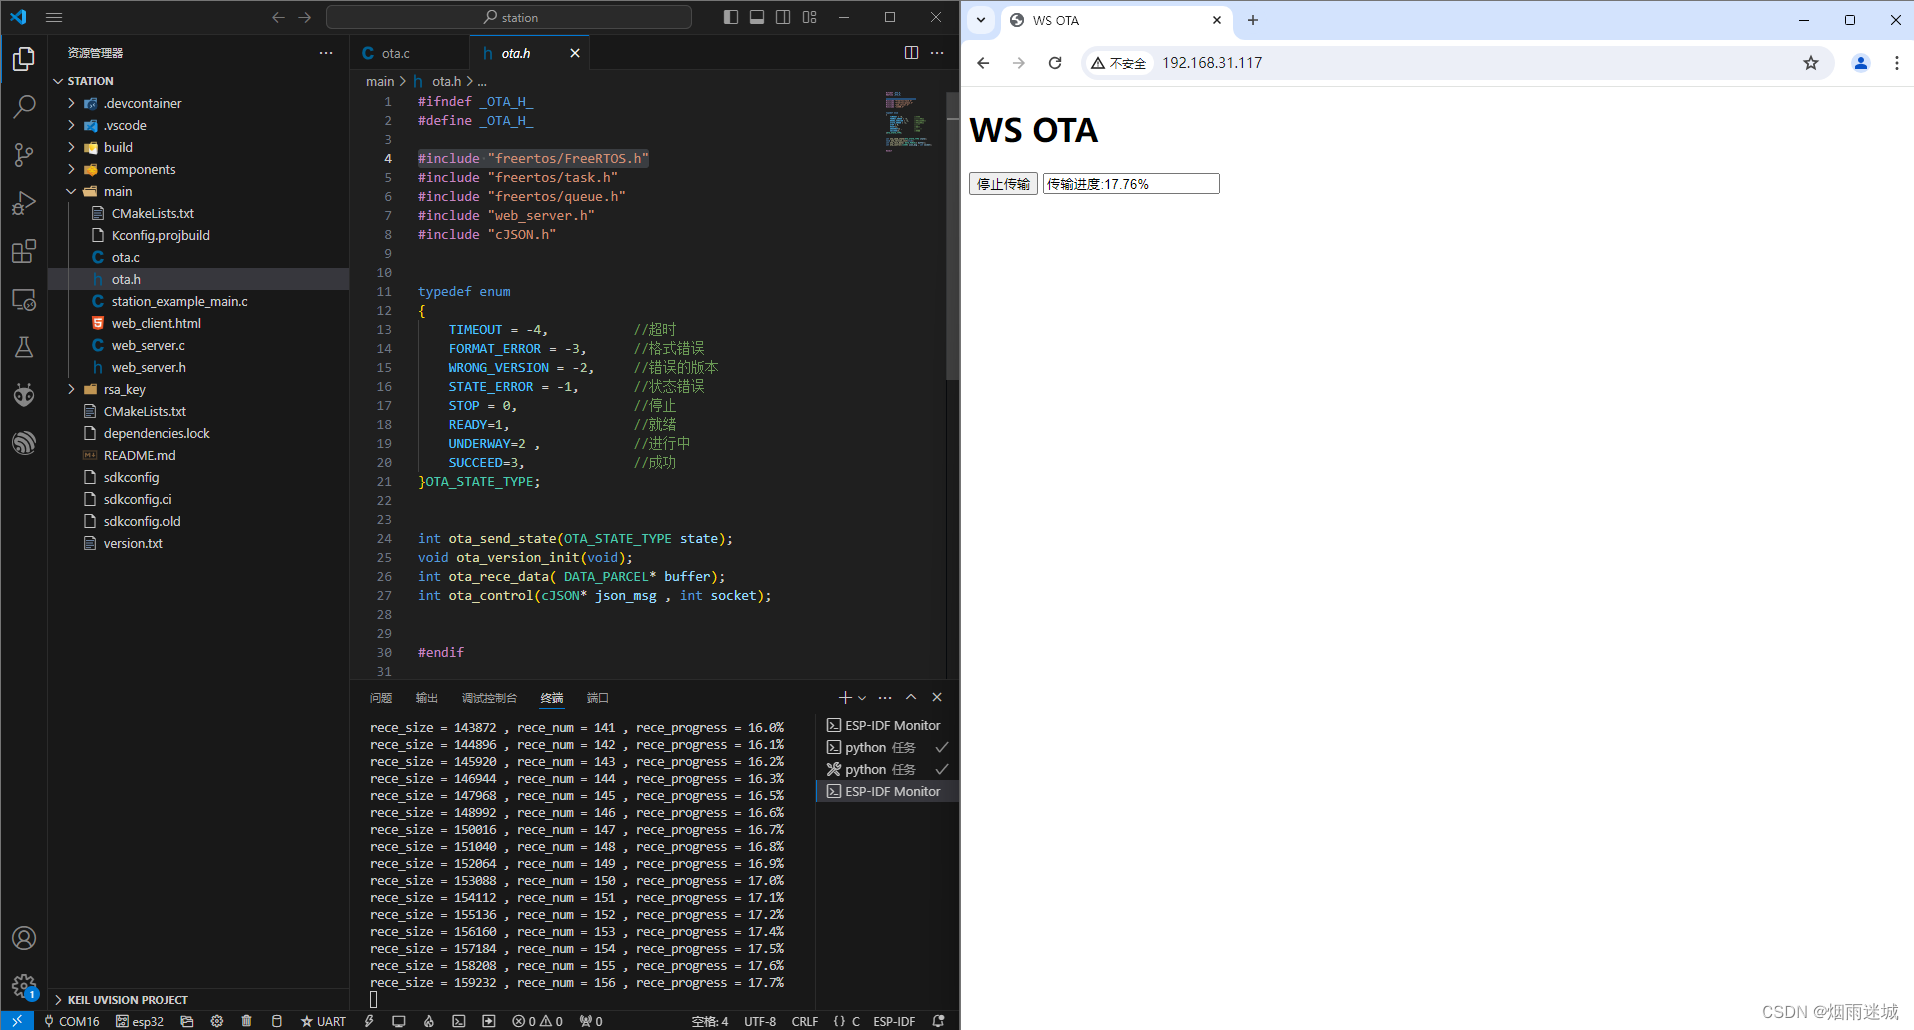Image resolution: width=1914 pixels, height=1030 pixels.
Task: Open web_client.html file
Action: click(156, 323)
